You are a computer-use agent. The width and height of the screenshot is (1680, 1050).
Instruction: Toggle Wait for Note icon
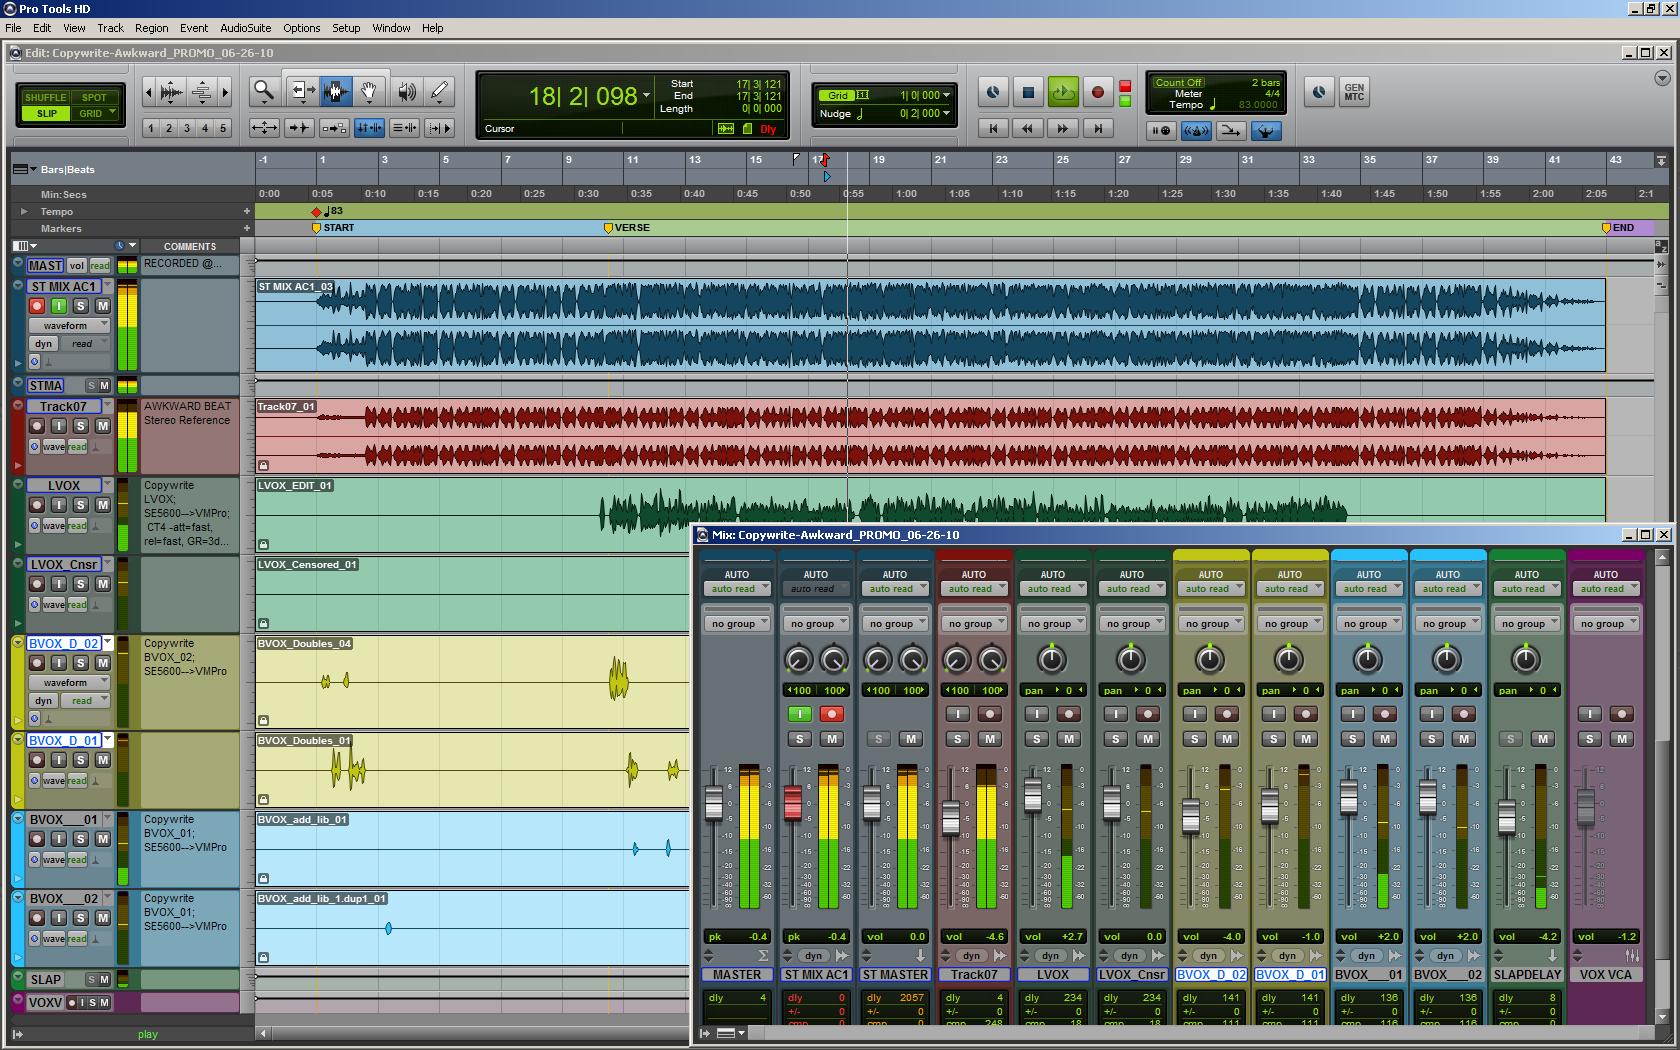(x=1161, y=131)
